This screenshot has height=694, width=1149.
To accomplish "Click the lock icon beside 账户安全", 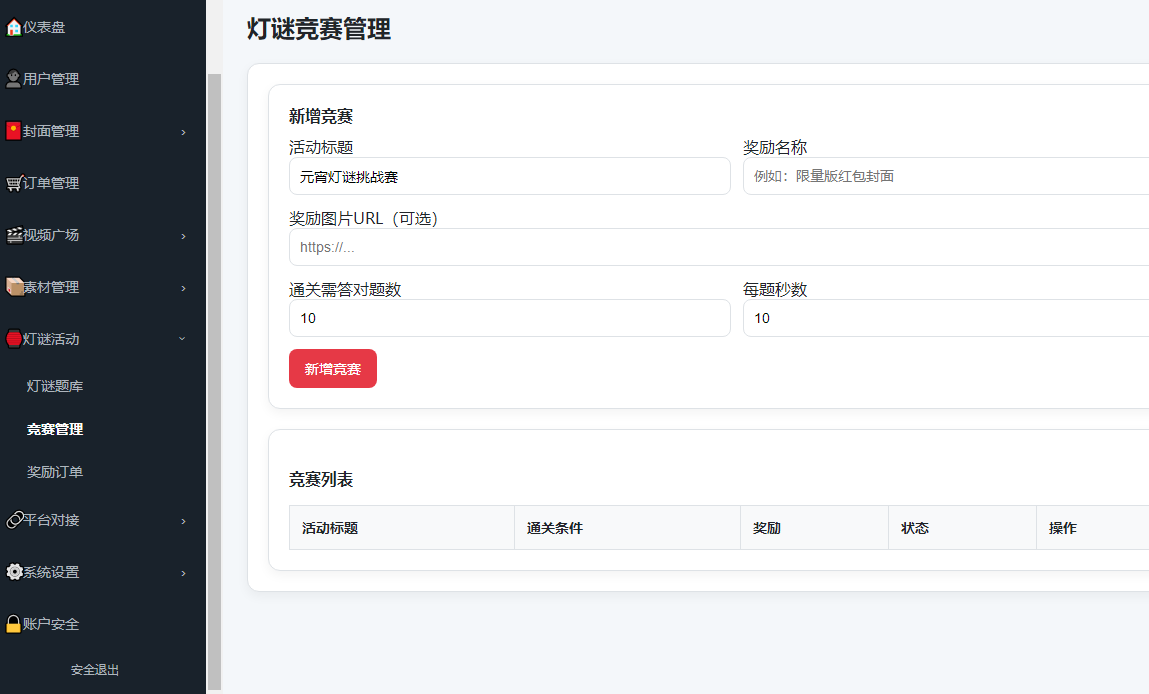I will tap(14, 624).
